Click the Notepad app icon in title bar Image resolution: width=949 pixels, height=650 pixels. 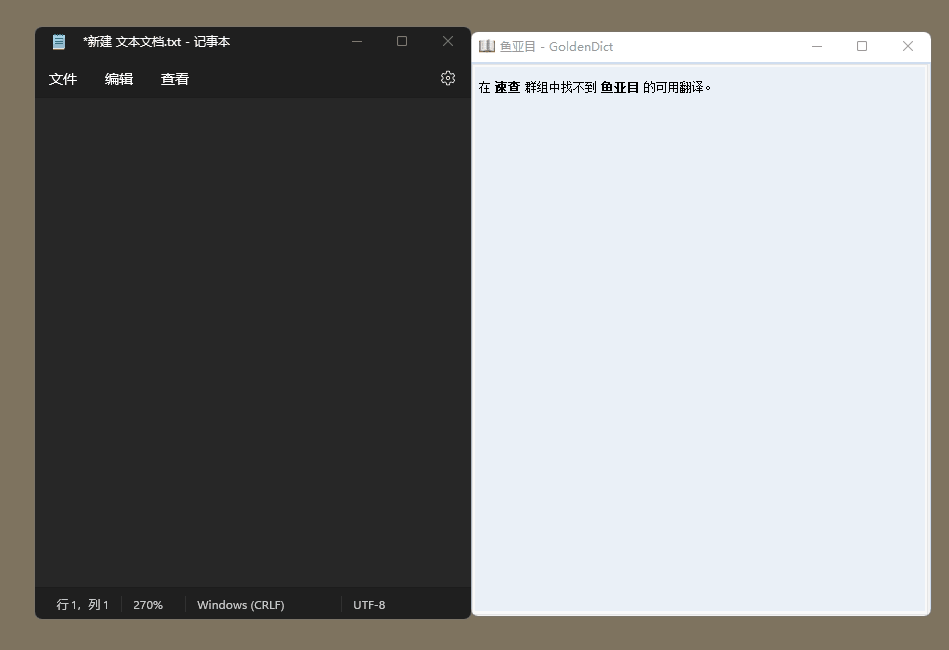(x=59, y=42)
